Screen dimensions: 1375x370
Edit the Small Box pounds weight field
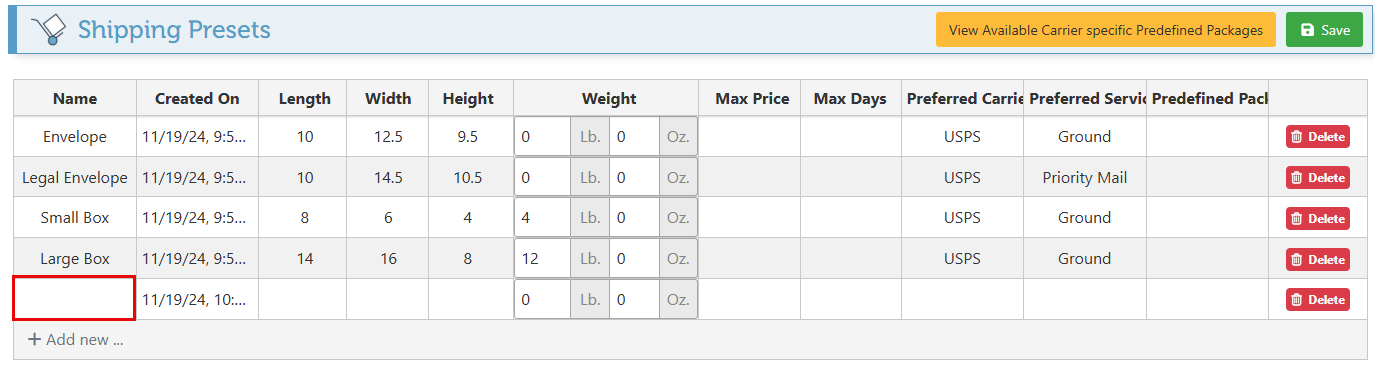click(543, 218)
